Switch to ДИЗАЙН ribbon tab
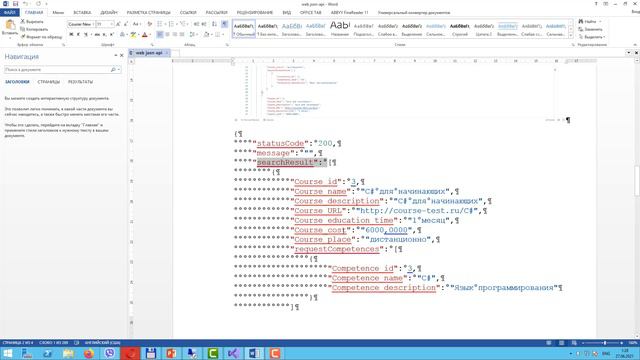This screenshot has height=360, width=640. (x=109, y=13)
